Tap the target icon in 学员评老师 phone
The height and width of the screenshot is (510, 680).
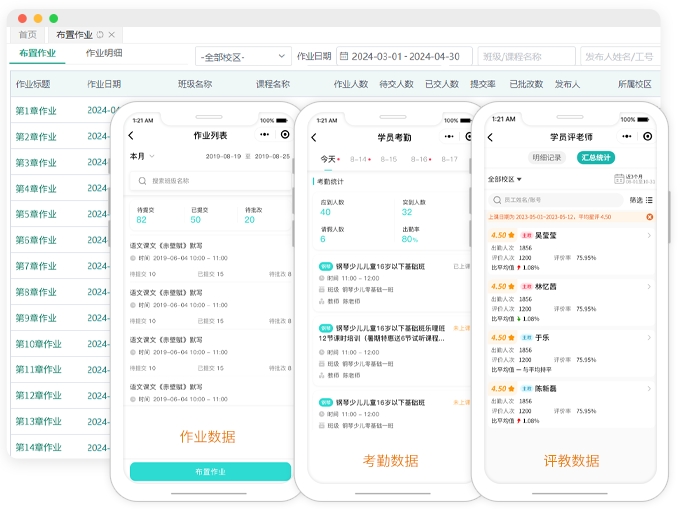click(x=647, y=136)
